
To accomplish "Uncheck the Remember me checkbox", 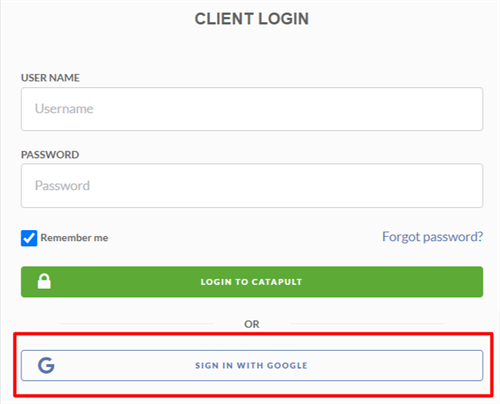I will coord(29,238).
